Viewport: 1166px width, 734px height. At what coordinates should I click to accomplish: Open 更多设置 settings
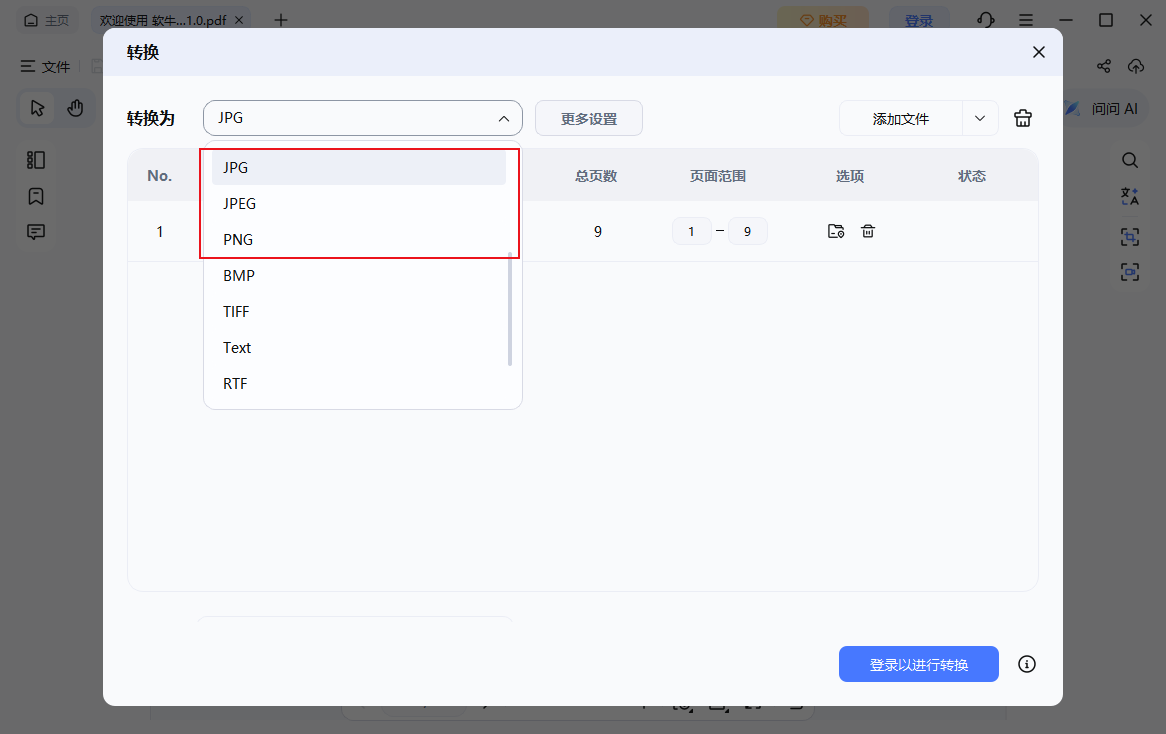(589, 118)
